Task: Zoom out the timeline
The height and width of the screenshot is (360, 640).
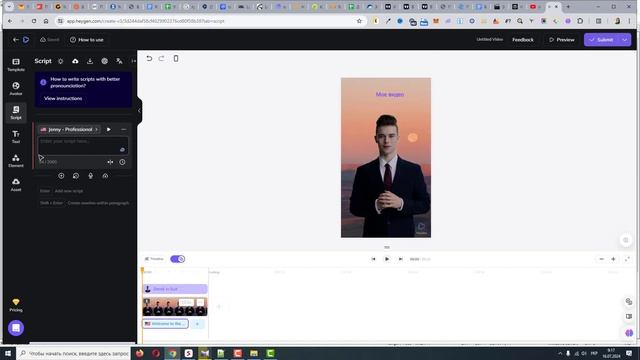Action: (x=601, y=259)
